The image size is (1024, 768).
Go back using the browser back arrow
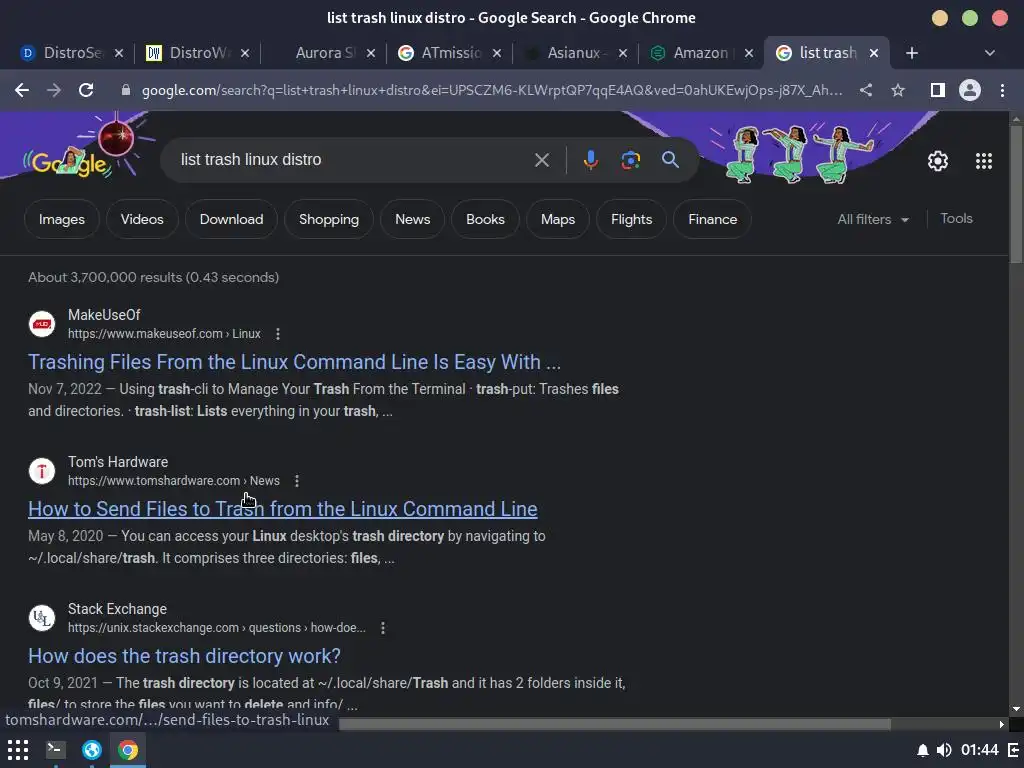22,90
